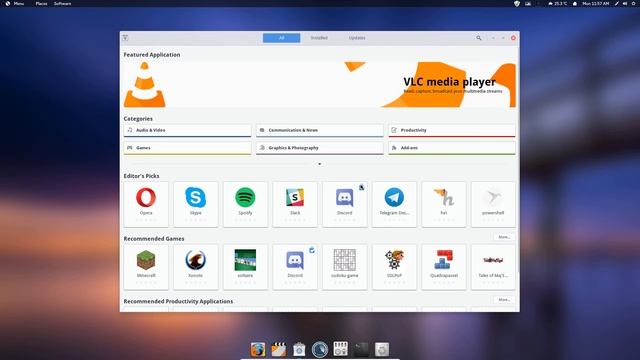Open the Terminal dock icon

(x=361, y=349)
